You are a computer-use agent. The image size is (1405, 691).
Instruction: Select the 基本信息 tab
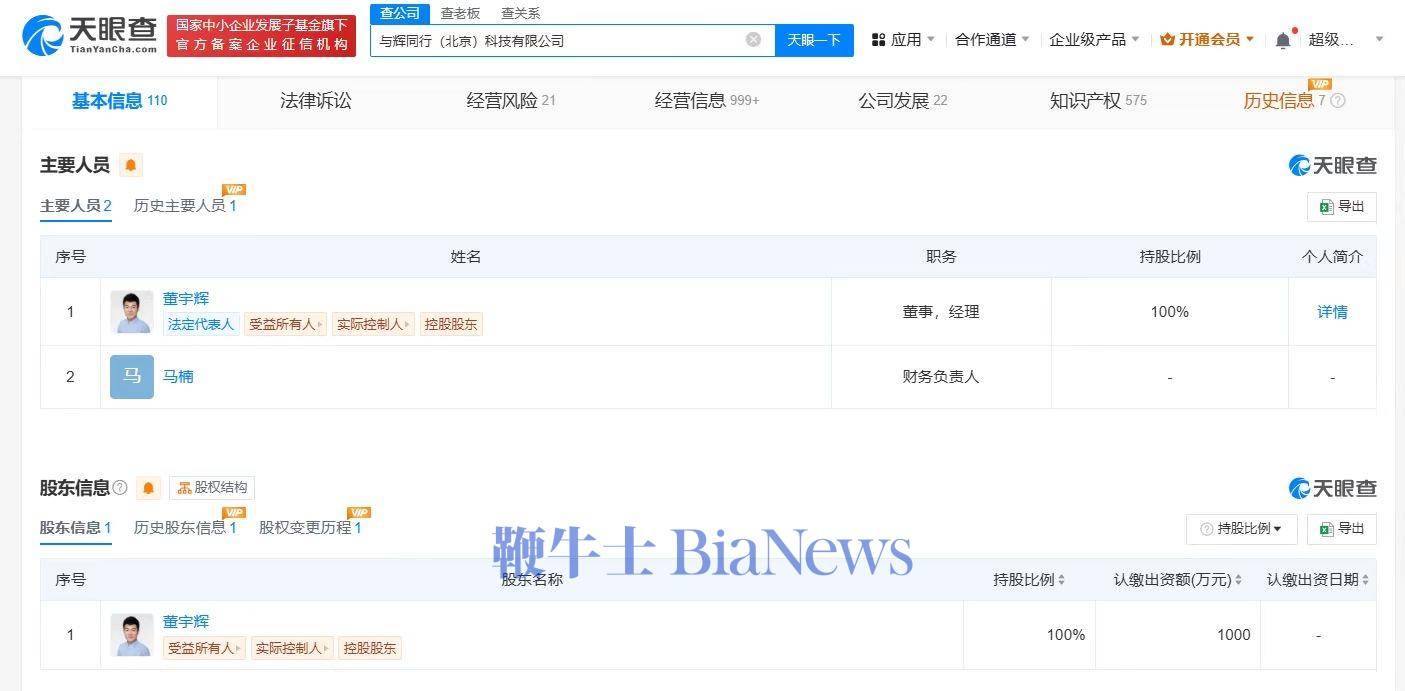[x=119, y=101]
